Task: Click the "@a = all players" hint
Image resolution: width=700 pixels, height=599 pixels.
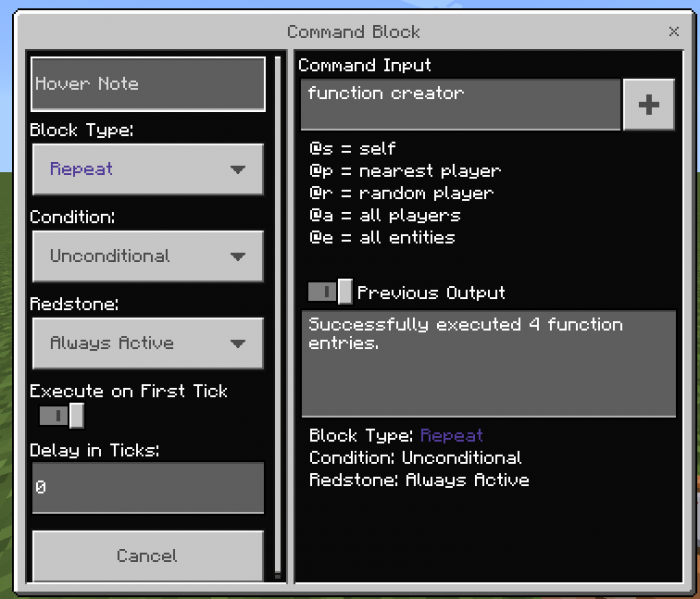Action: tap(385, 215)
